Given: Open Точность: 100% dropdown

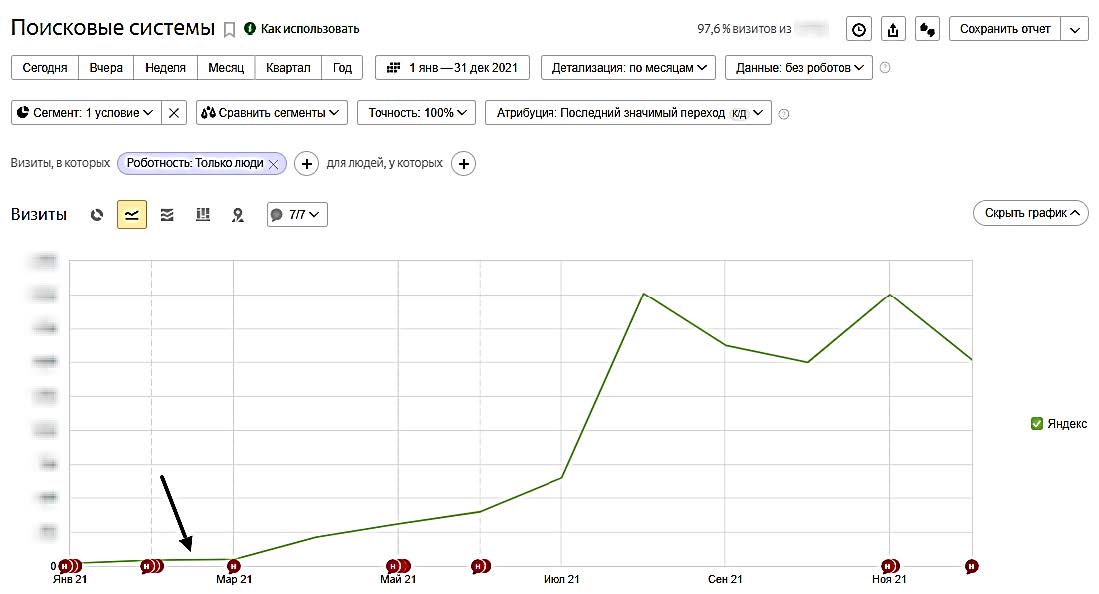Looking at the screenshot, I should tap(417, 113).
